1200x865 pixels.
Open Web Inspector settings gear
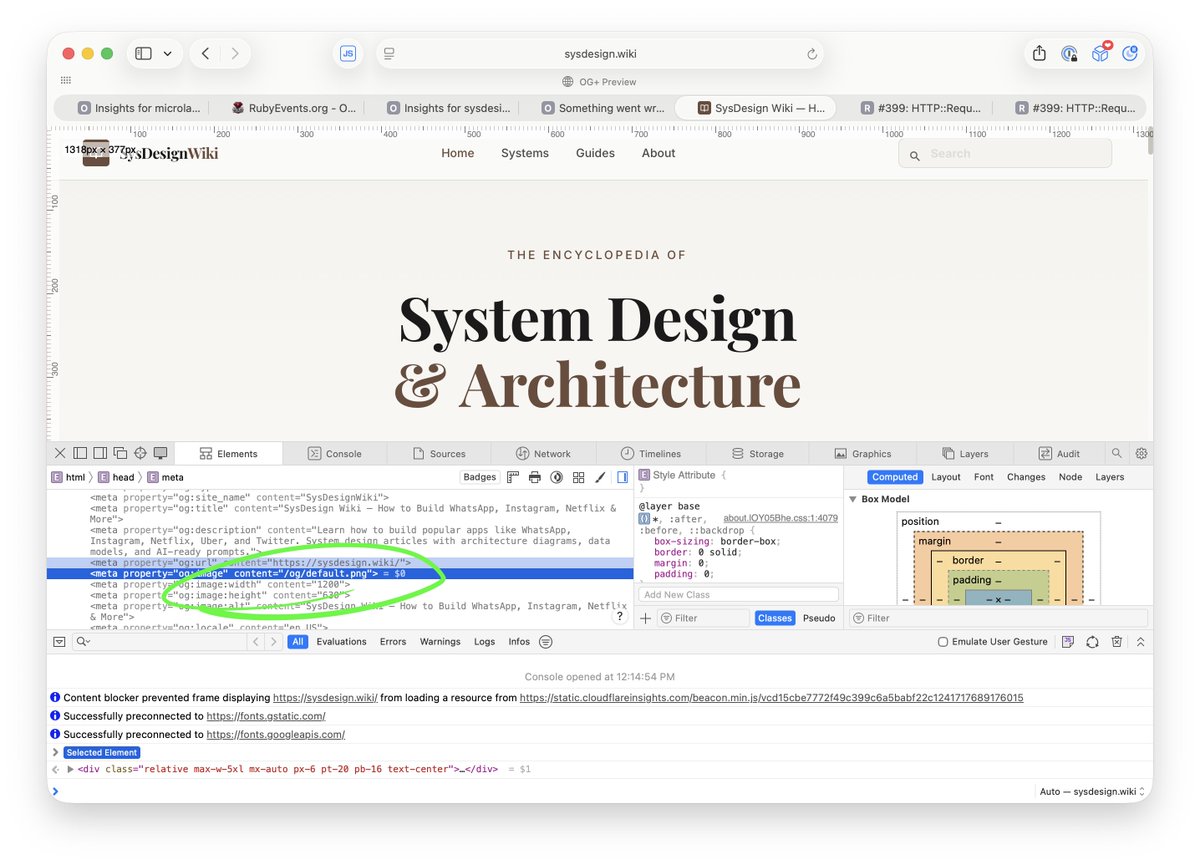(1141, 453)
